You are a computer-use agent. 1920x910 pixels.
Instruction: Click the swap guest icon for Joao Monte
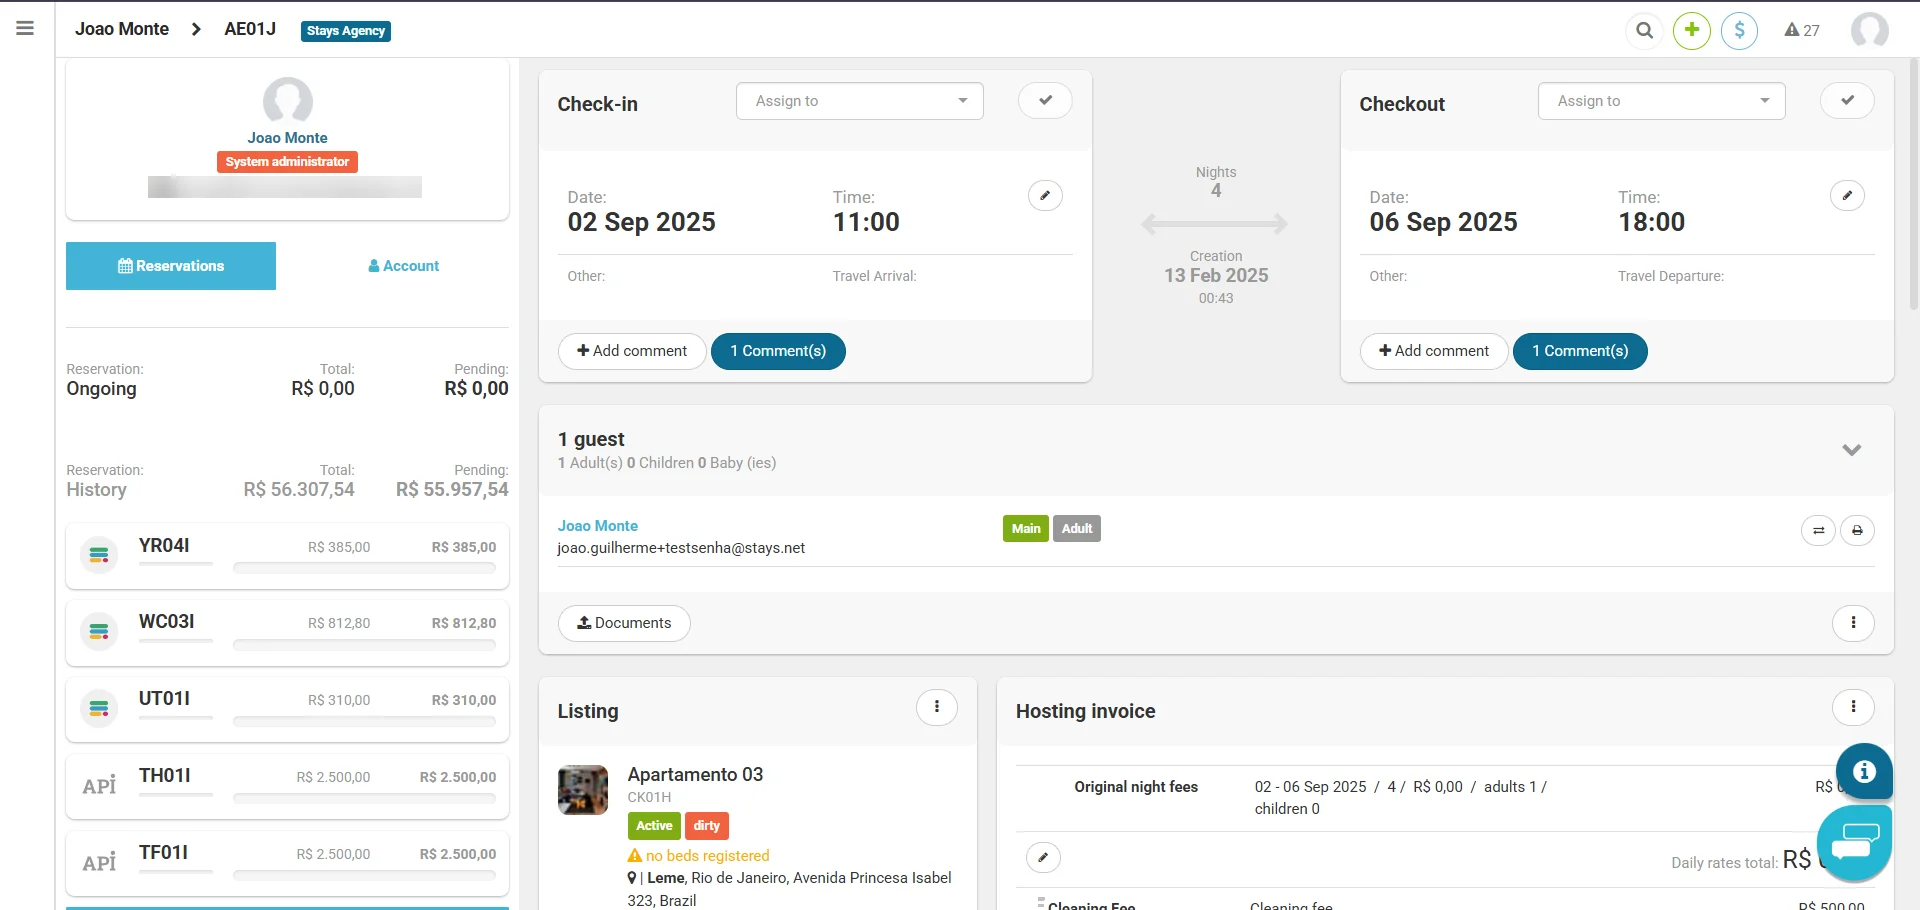pos(1818,530)
